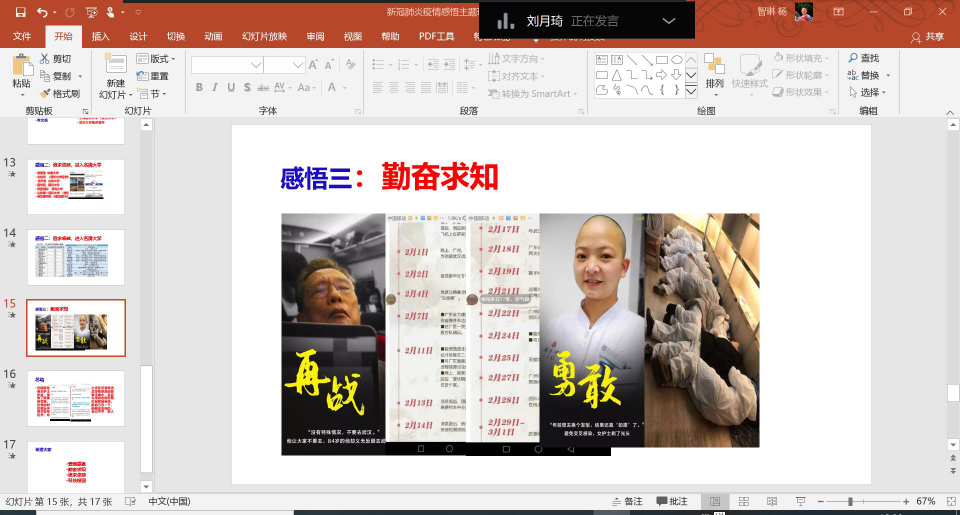Viewport: 960px width, 515px height.
Task: Click Align Left paragraph icon
Action: (x=378, y=88)
